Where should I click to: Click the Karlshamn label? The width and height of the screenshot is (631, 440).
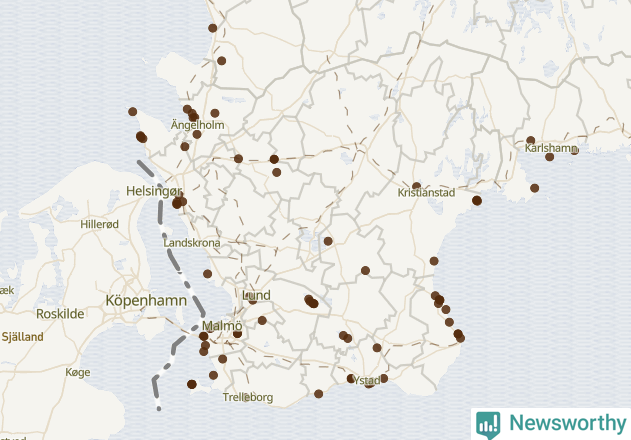pyautogui.click(x=551, y=148)
